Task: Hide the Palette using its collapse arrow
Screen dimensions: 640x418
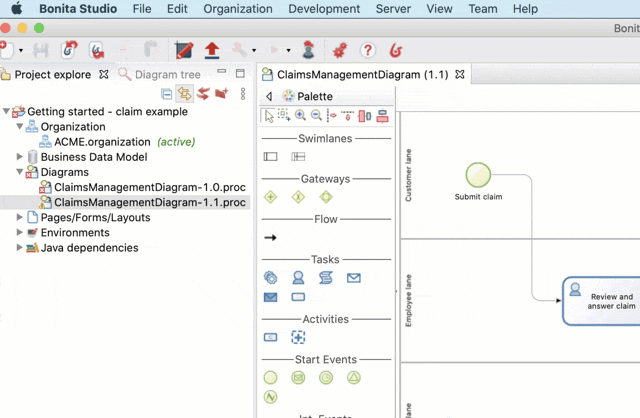Action: click(269, 97)
